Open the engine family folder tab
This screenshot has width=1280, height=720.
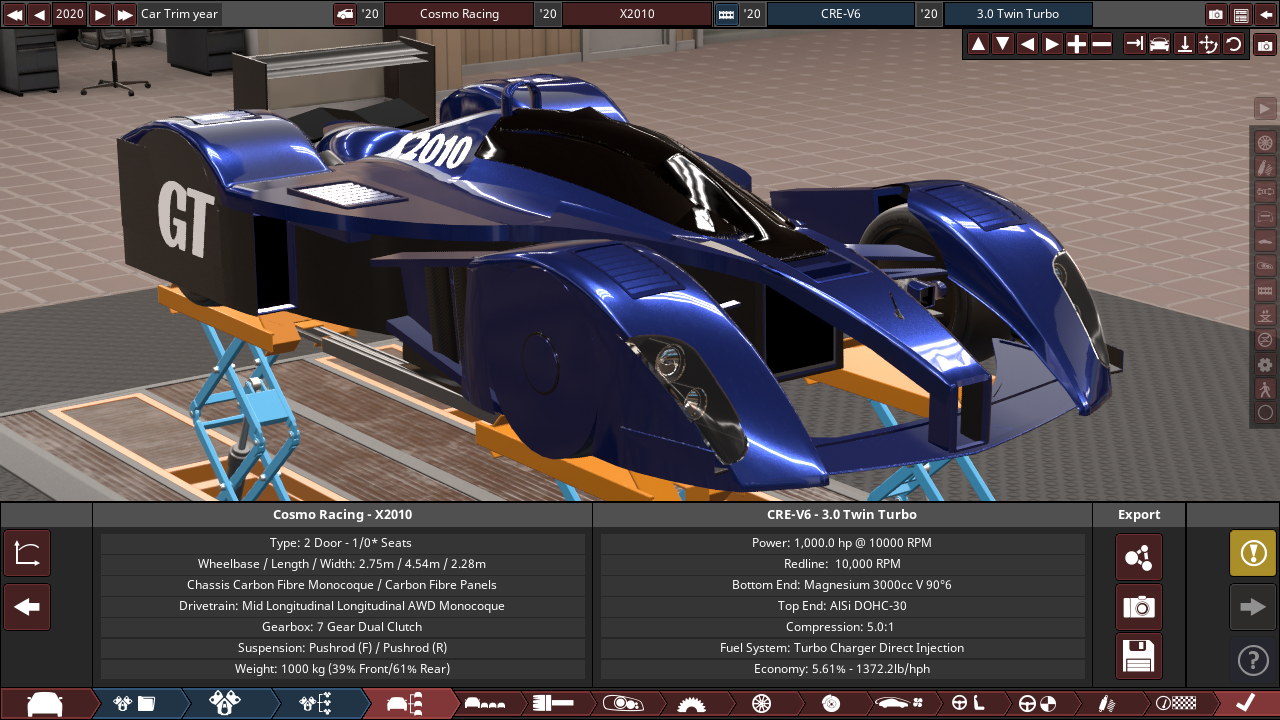pos(135,704)
